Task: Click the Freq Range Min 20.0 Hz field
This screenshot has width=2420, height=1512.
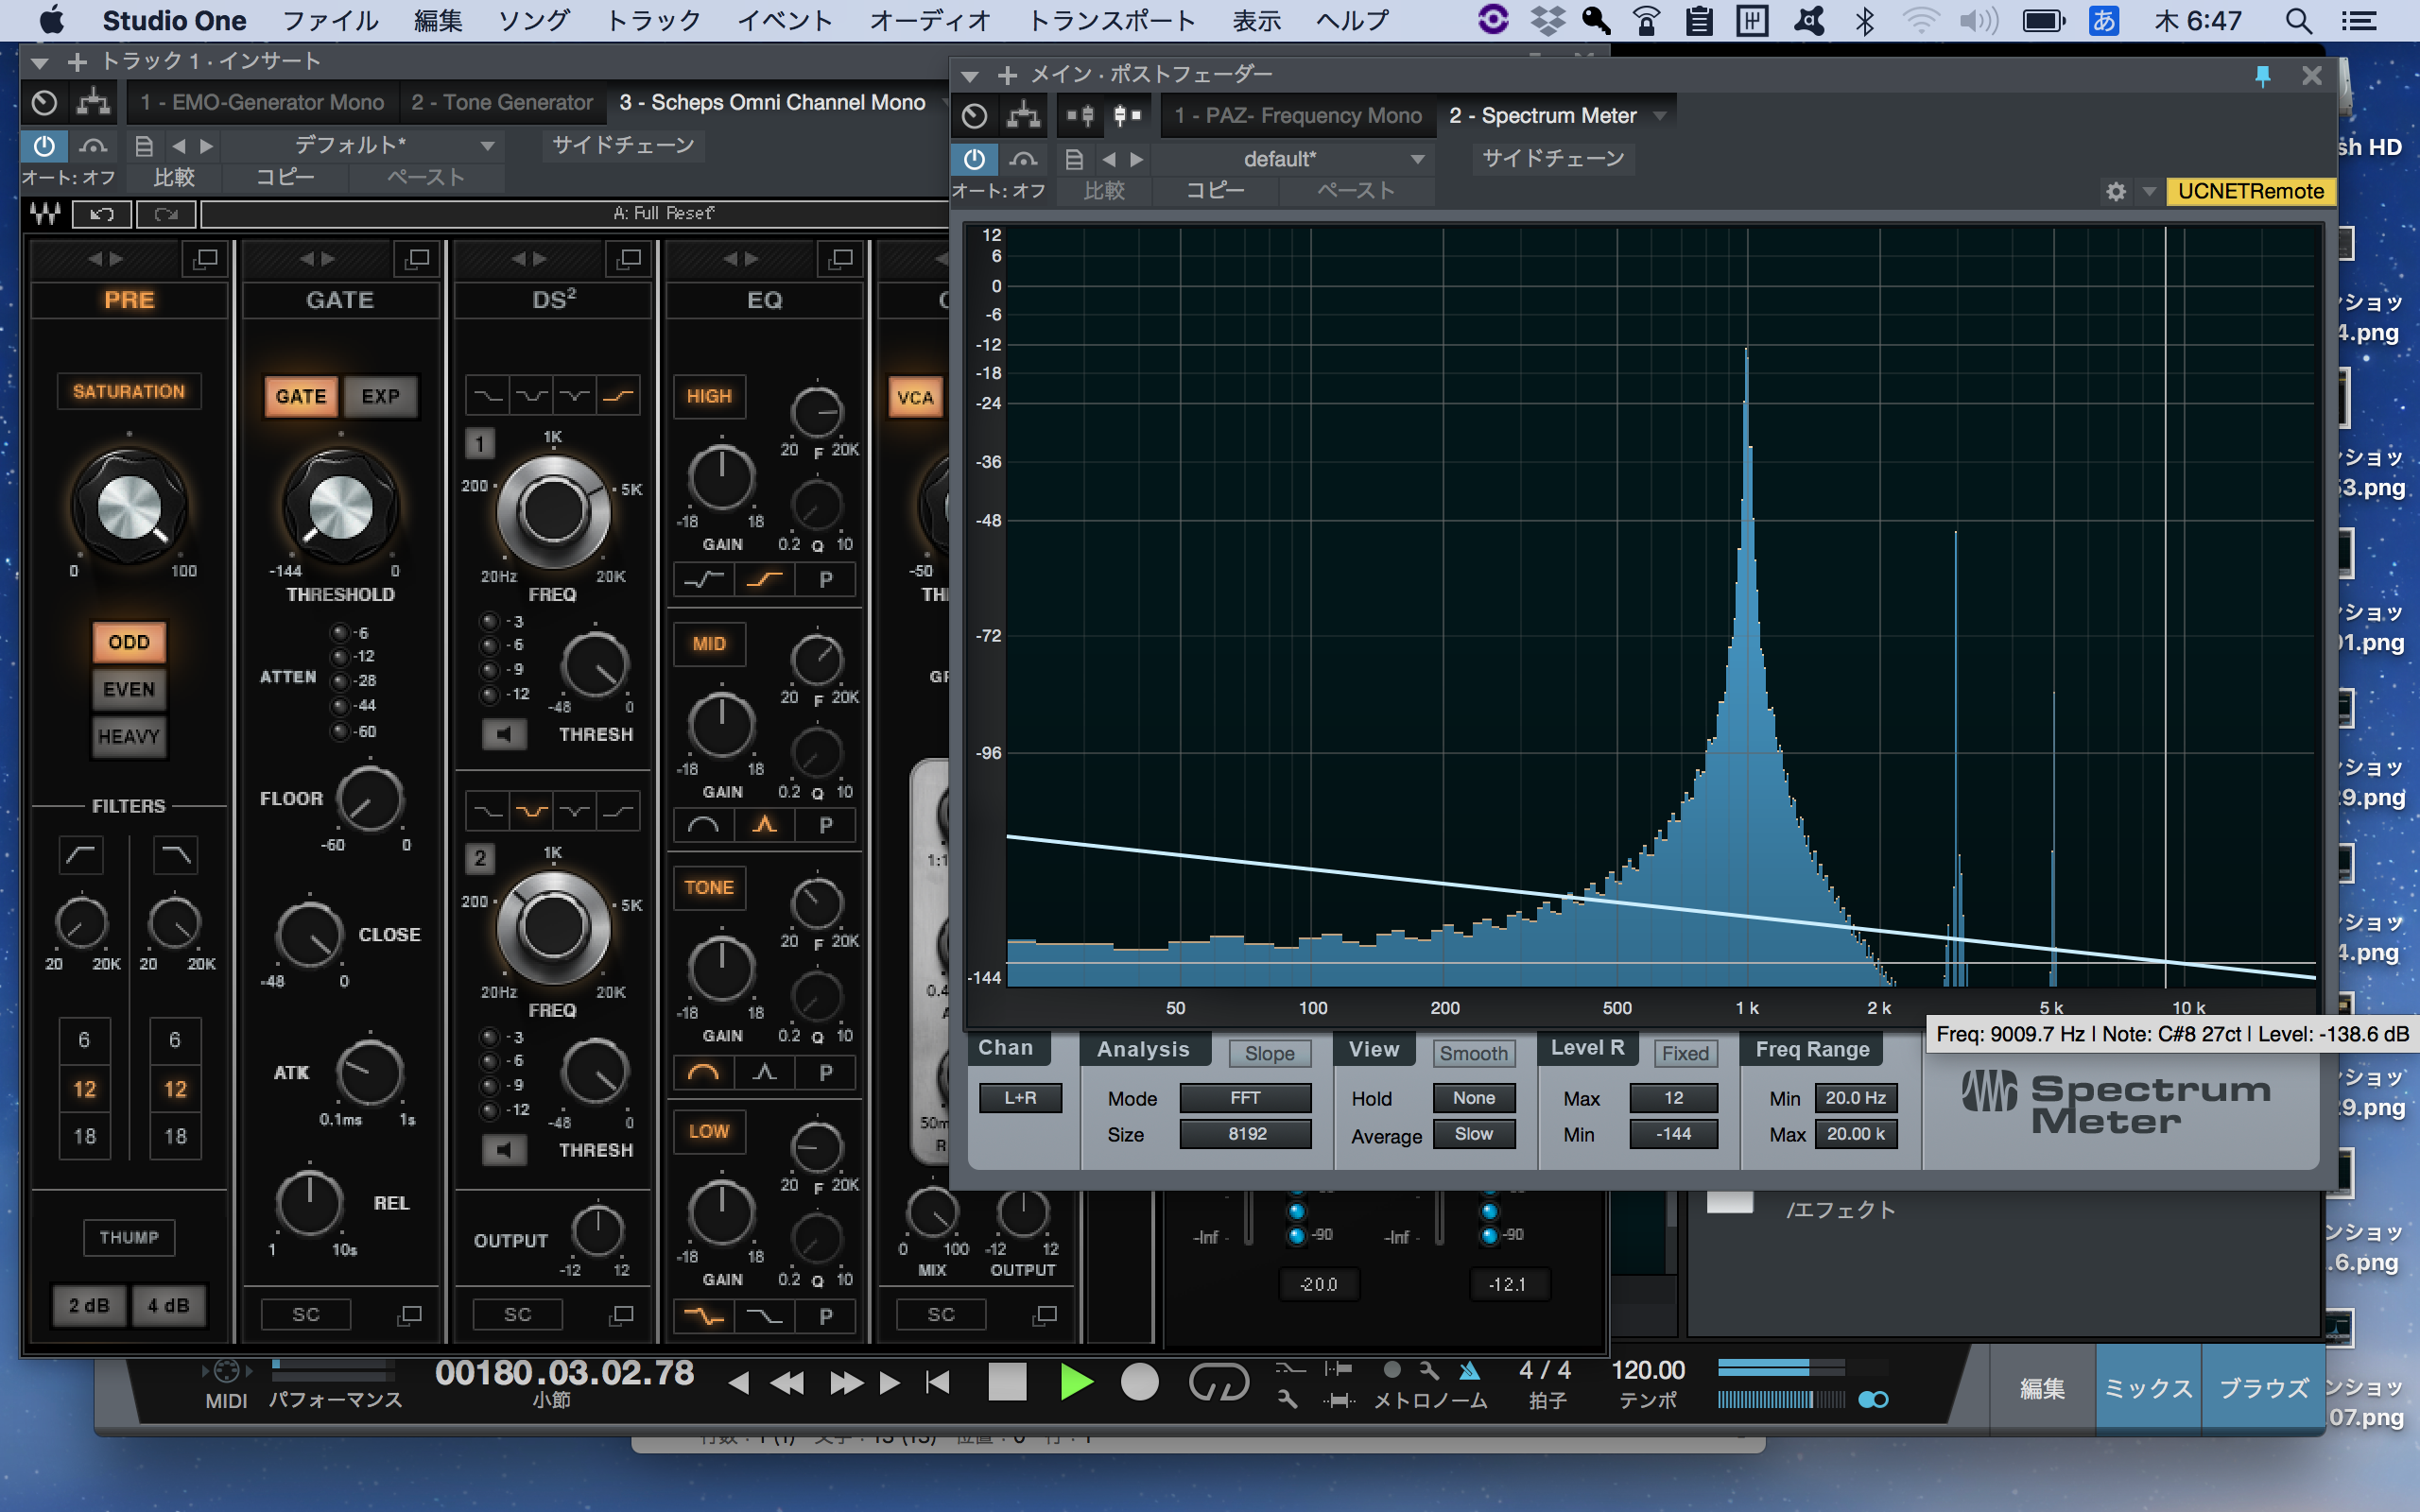Action: tap(1856, 1098)
